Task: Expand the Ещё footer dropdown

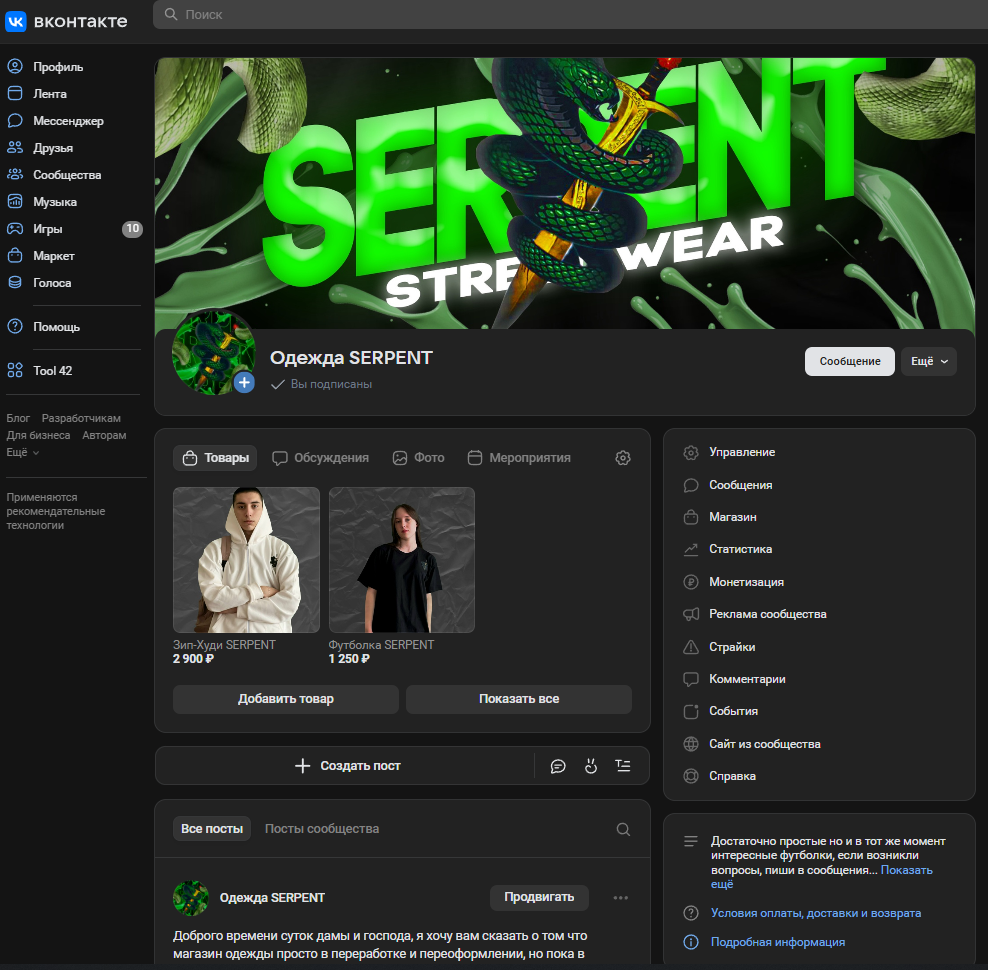Action: pyautogui.click(x=23, y=453)
